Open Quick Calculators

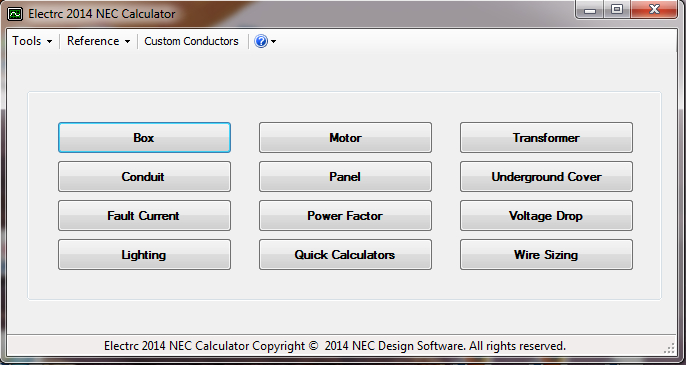pos(345,254)
